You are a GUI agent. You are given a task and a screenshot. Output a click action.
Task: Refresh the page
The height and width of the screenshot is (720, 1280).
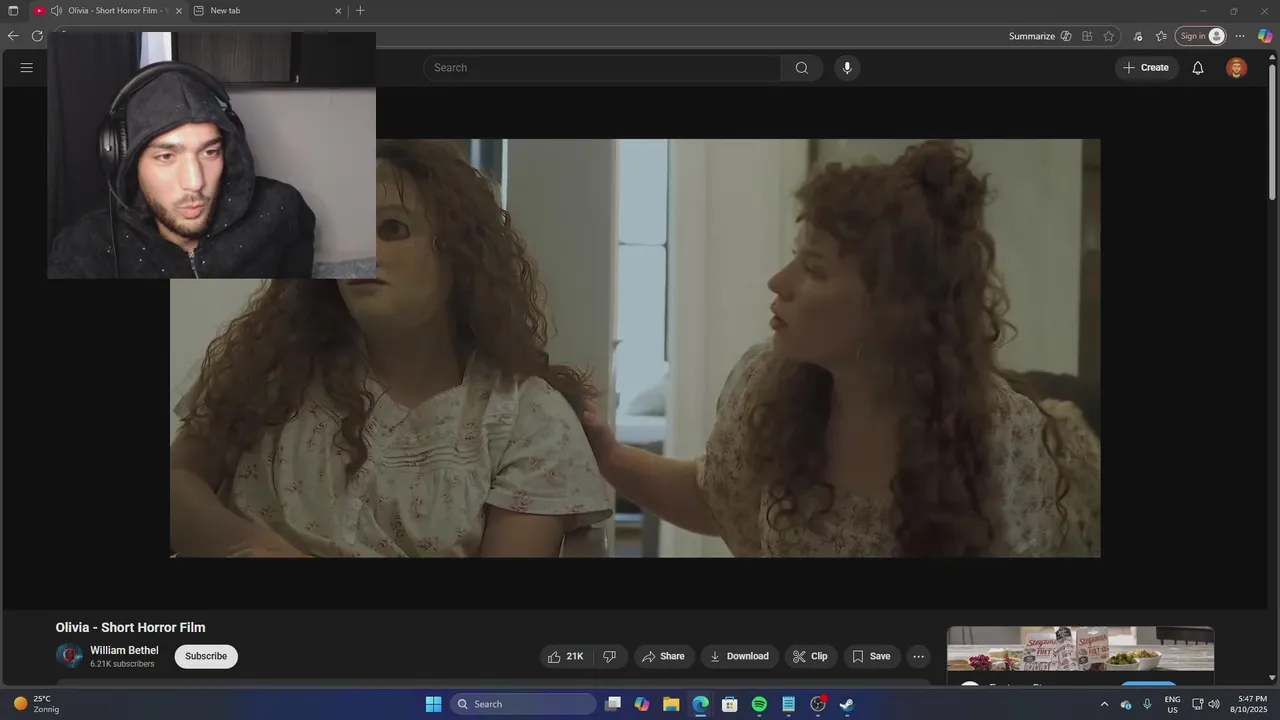tap(37, 36)
